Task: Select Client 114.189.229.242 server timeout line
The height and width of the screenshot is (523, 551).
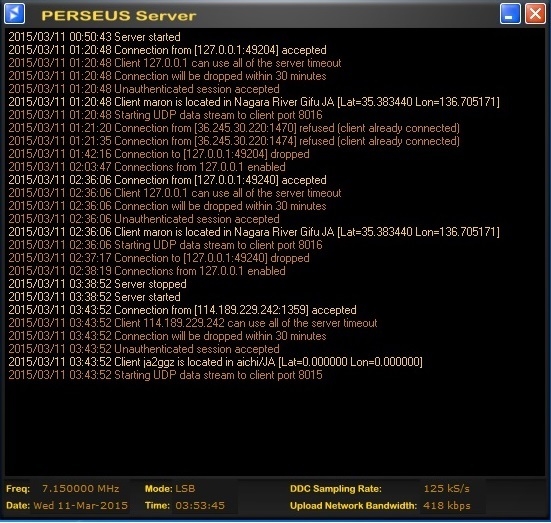Action: (193, 323)
